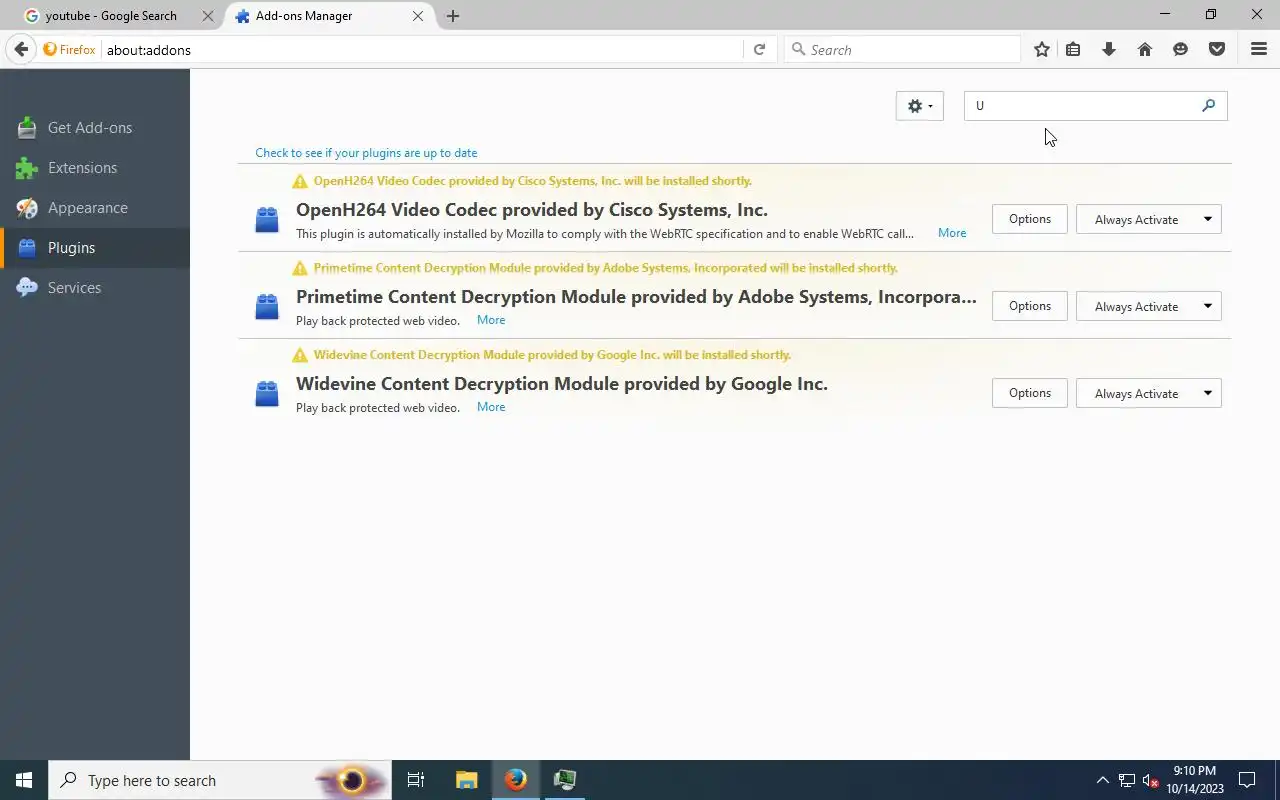The width and height of the screenshot is (1280, 800).
Task: Show bookmarks list icon in toolbar
Action: [1073, 49]
